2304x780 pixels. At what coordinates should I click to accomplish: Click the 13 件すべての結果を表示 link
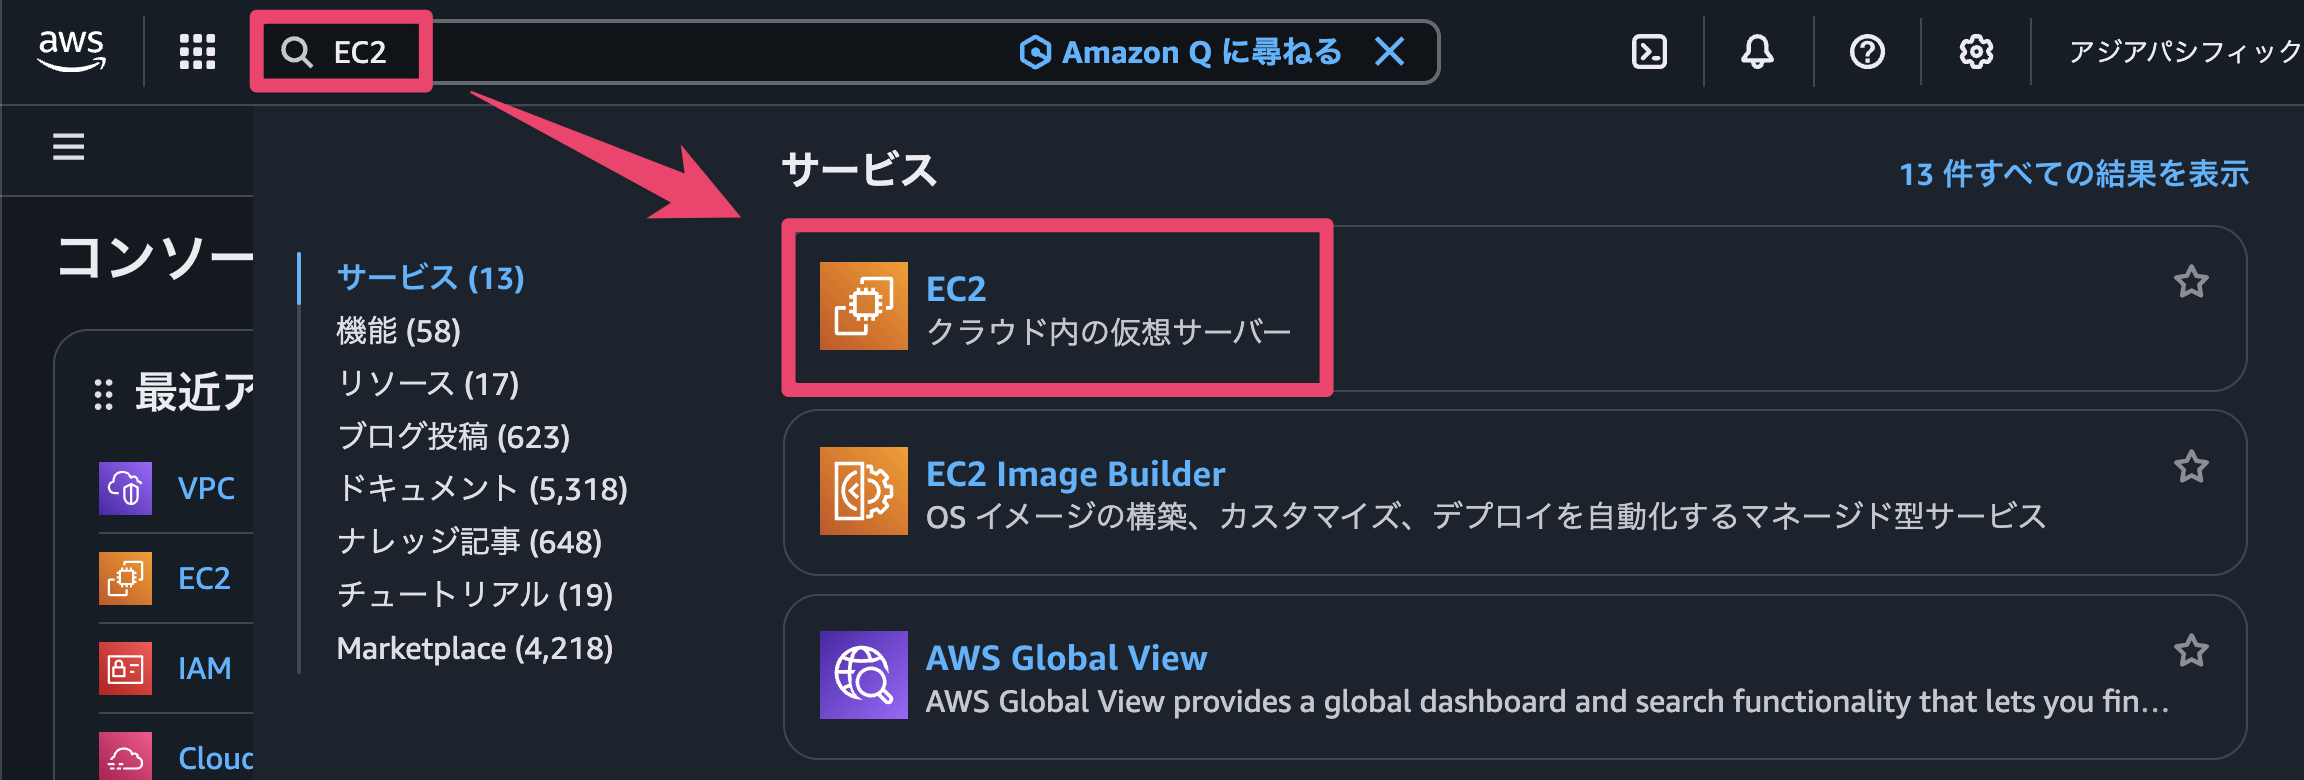point(2074,174)
